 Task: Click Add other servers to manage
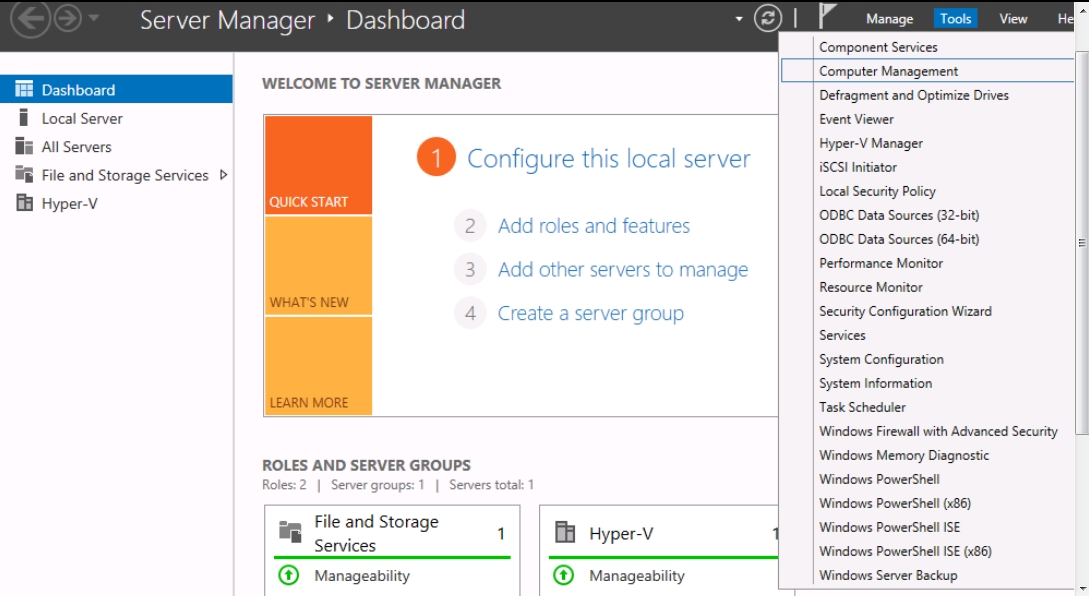[x=623, y=270]
